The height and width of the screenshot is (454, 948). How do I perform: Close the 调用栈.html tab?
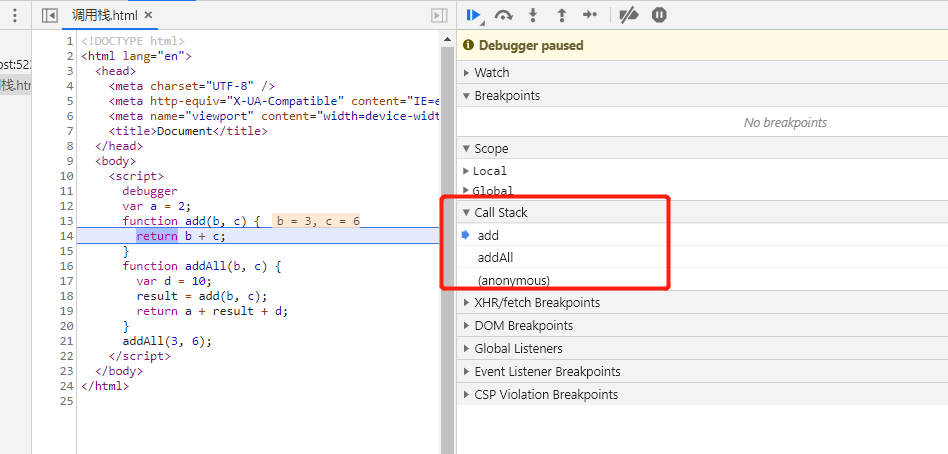[149, 15]
